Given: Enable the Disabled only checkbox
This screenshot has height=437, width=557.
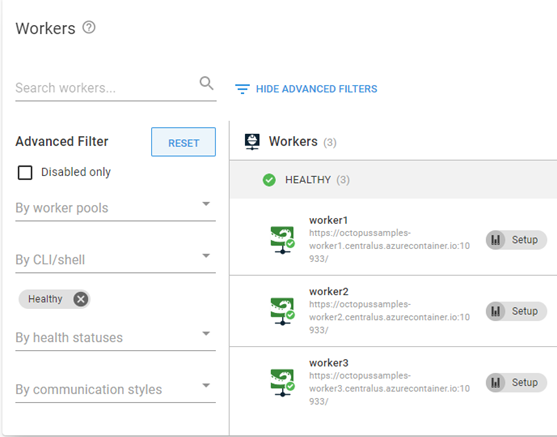Looking at the screenshot, I should [25, 173].
